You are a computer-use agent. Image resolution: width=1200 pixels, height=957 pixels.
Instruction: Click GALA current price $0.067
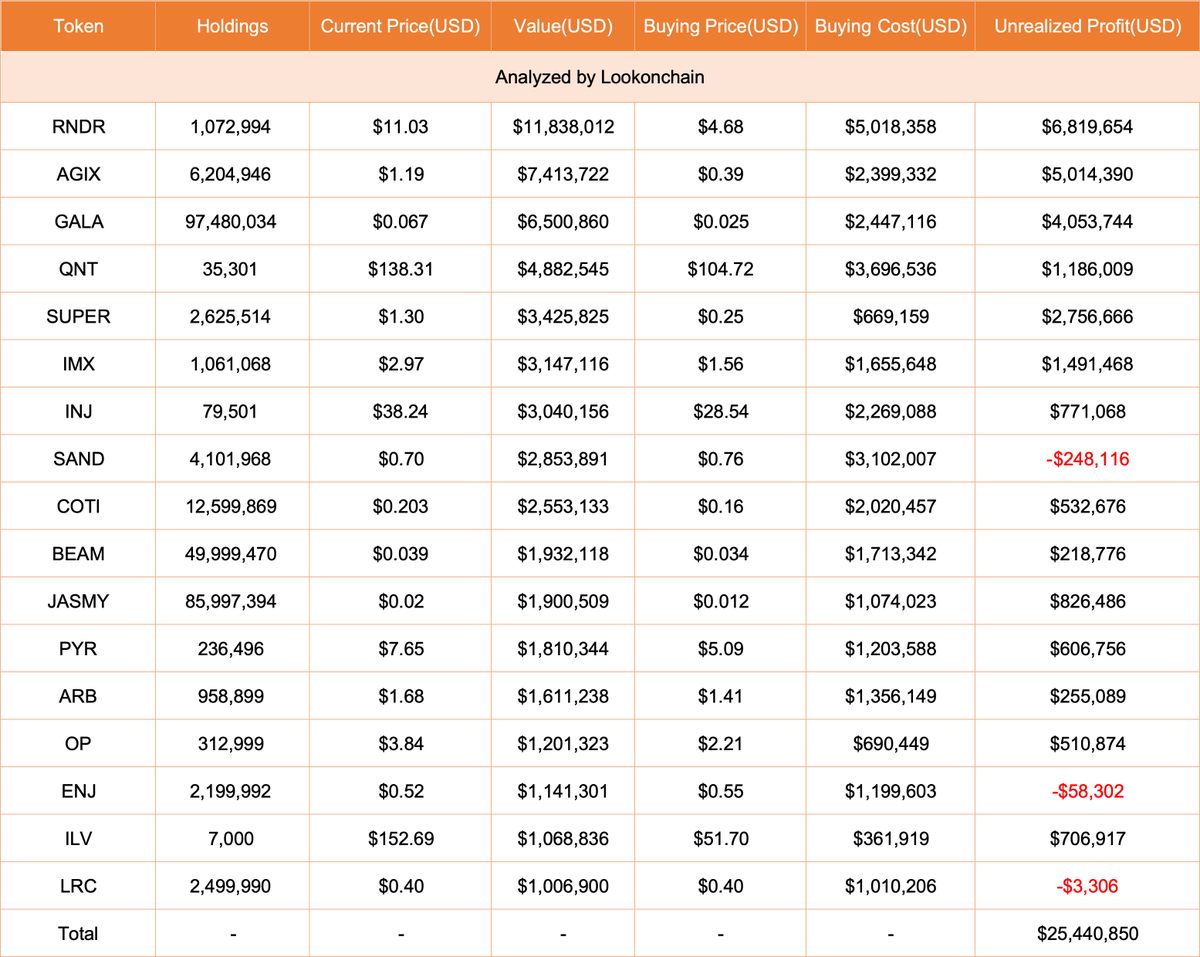tap(401, 222)
